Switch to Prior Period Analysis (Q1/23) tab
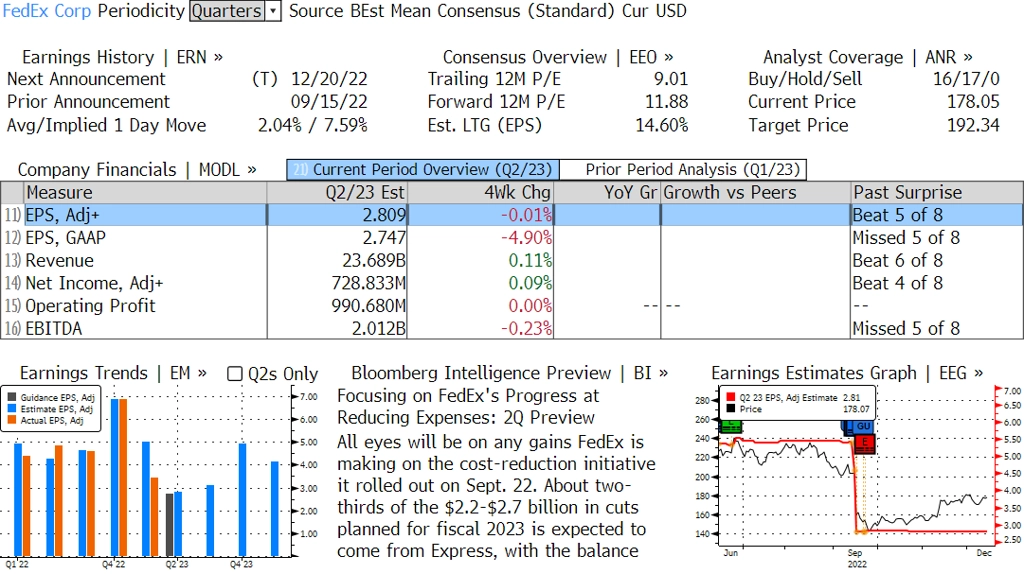 click(x=684, y=170)
